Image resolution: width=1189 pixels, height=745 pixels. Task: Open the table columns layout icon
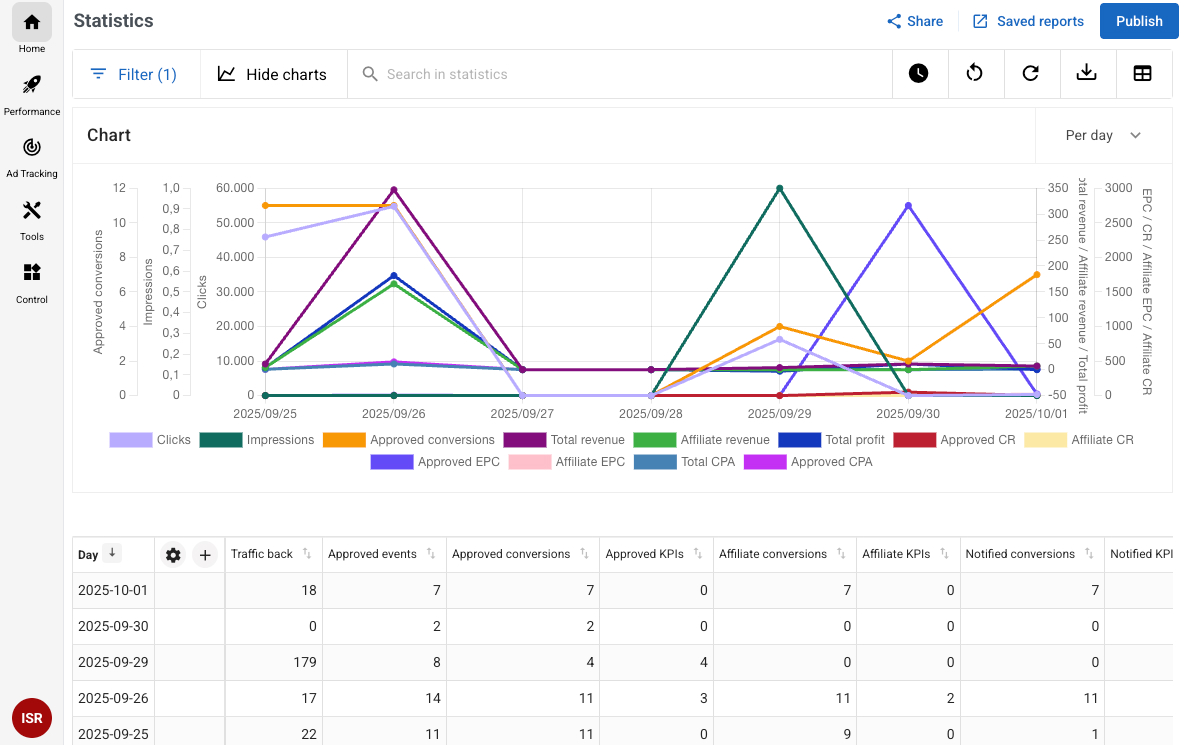click(x=1142, y=74)
